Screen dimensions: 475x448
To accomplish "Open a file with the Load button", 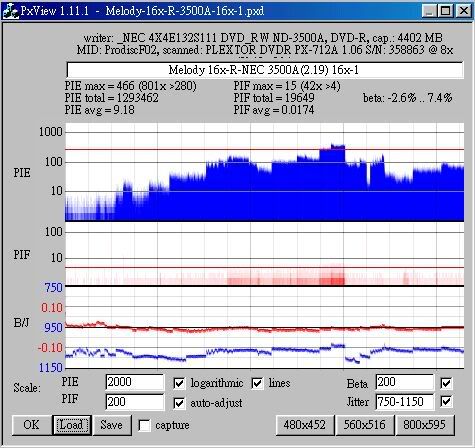I will [x=72, y=425].
